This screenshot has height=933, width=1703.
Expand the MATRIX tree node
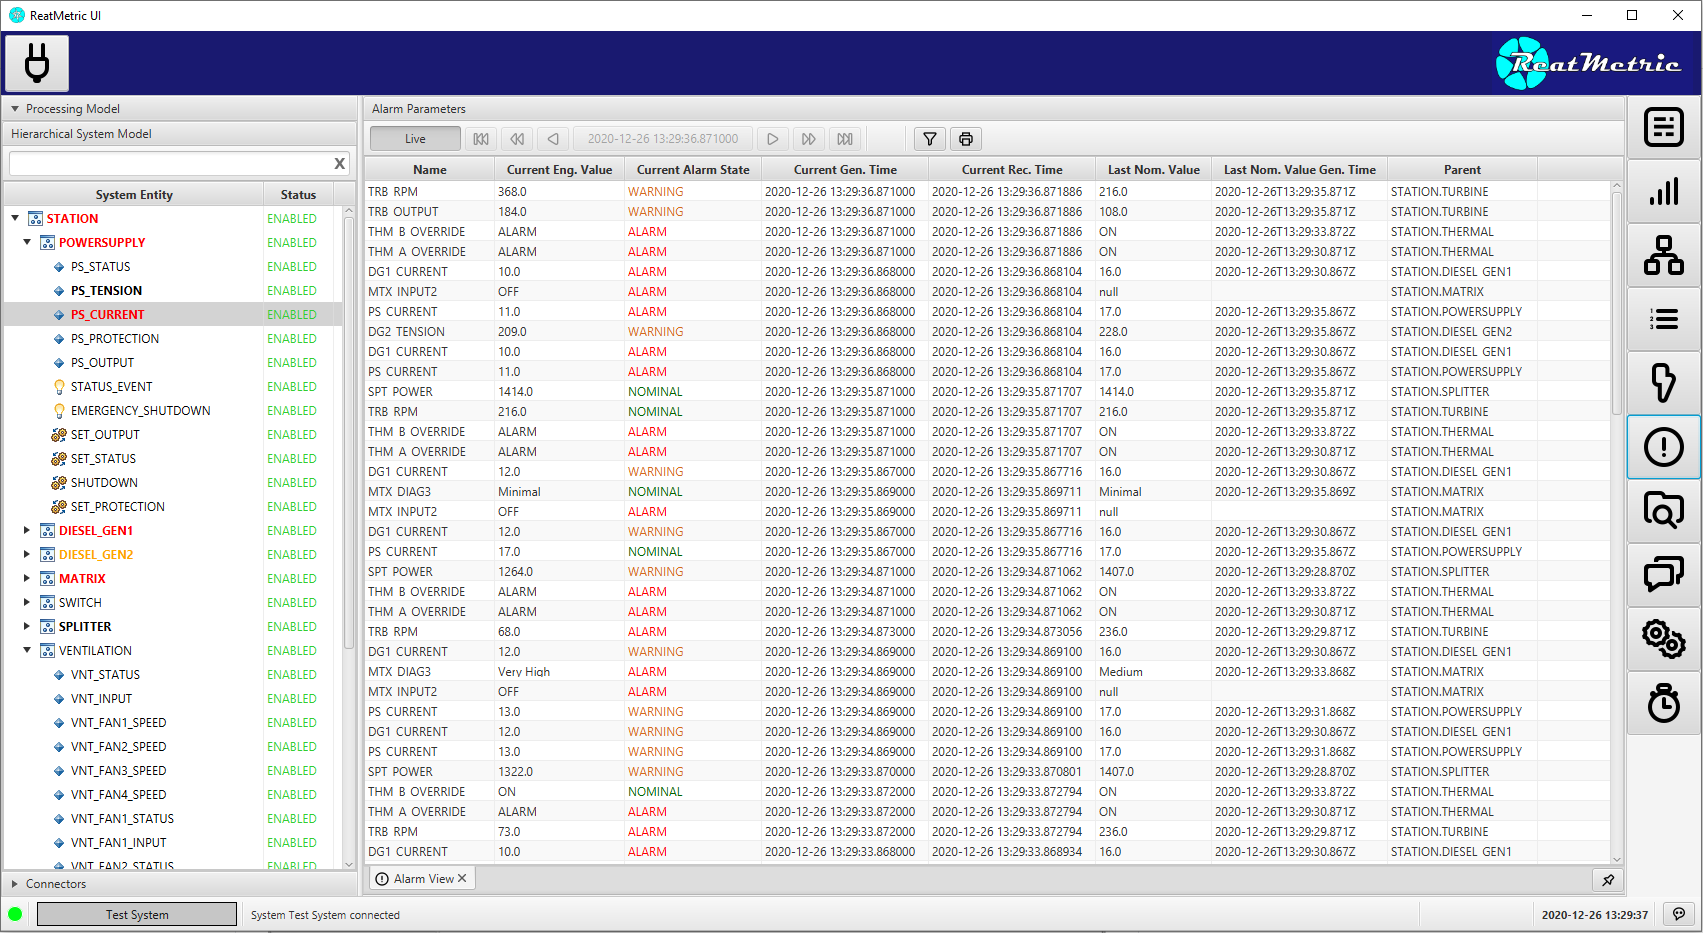point(27,578)
